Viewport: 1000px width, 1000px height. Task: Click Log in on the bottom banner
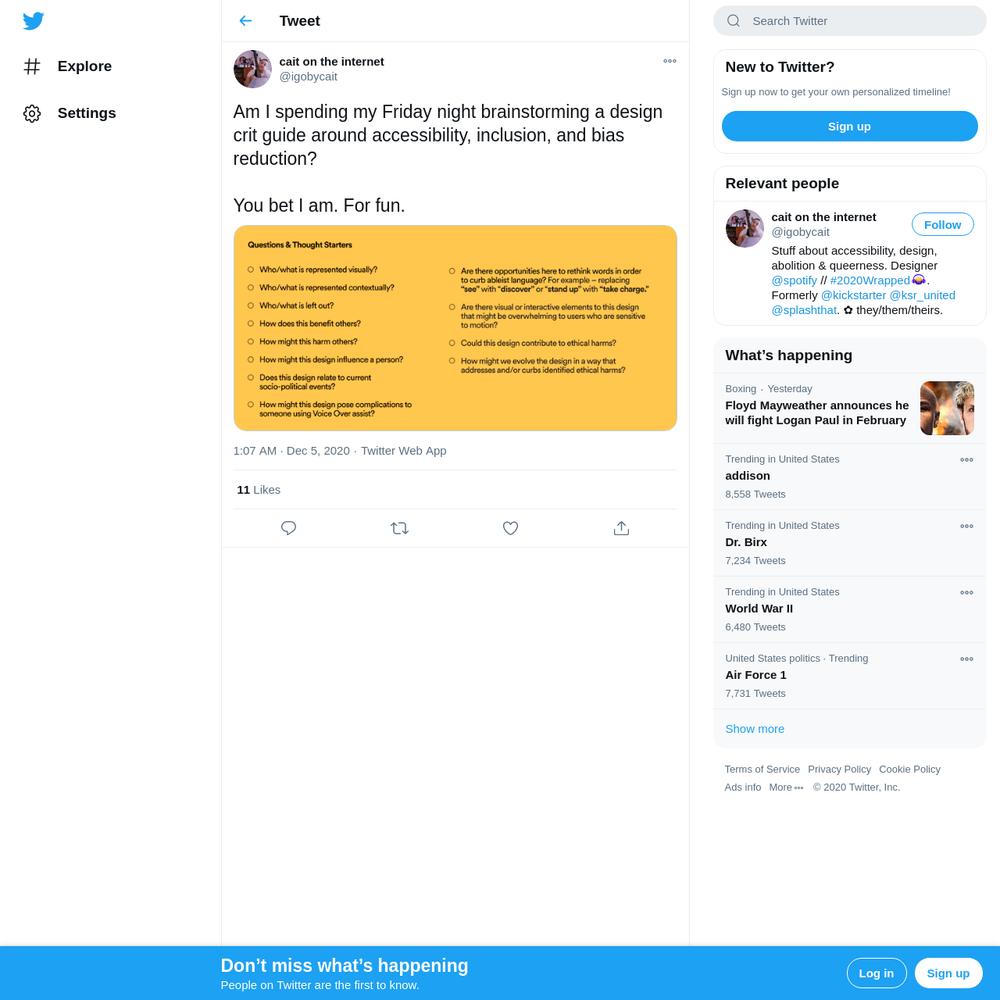[x=876, y=973]
